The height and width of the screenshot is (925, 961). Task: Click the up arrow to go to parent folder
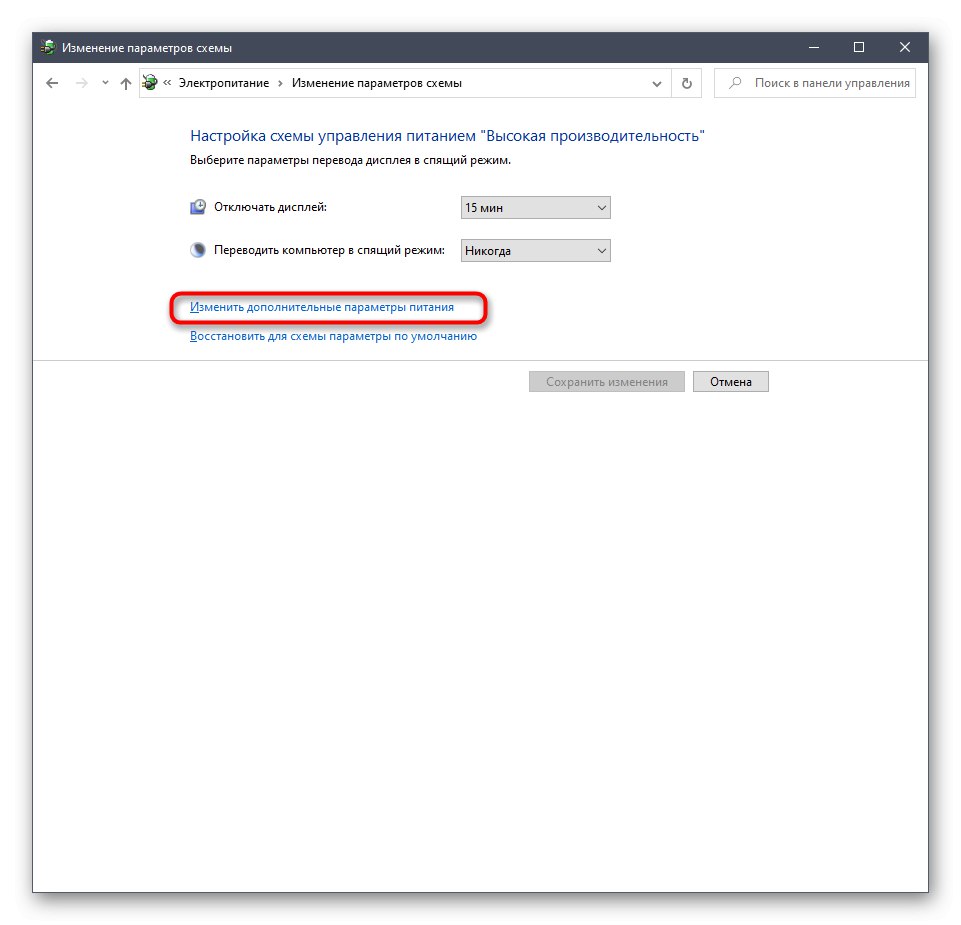[x=125, y=83]
